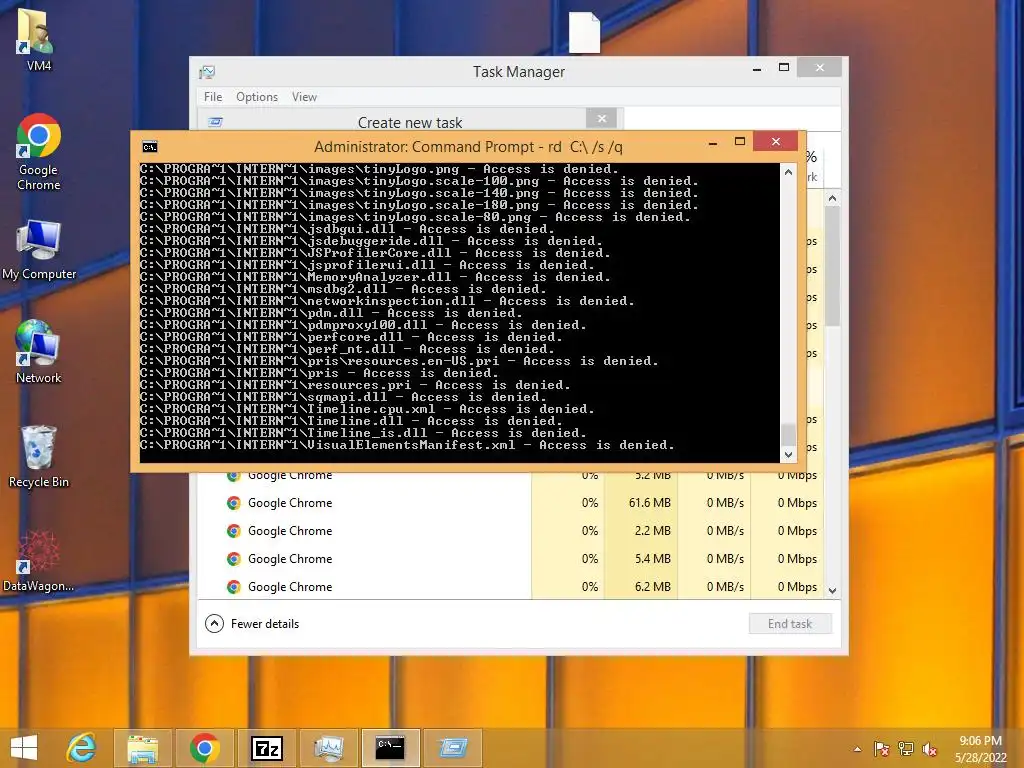
Task: Open the network tray icon
Action: point(906,749)
